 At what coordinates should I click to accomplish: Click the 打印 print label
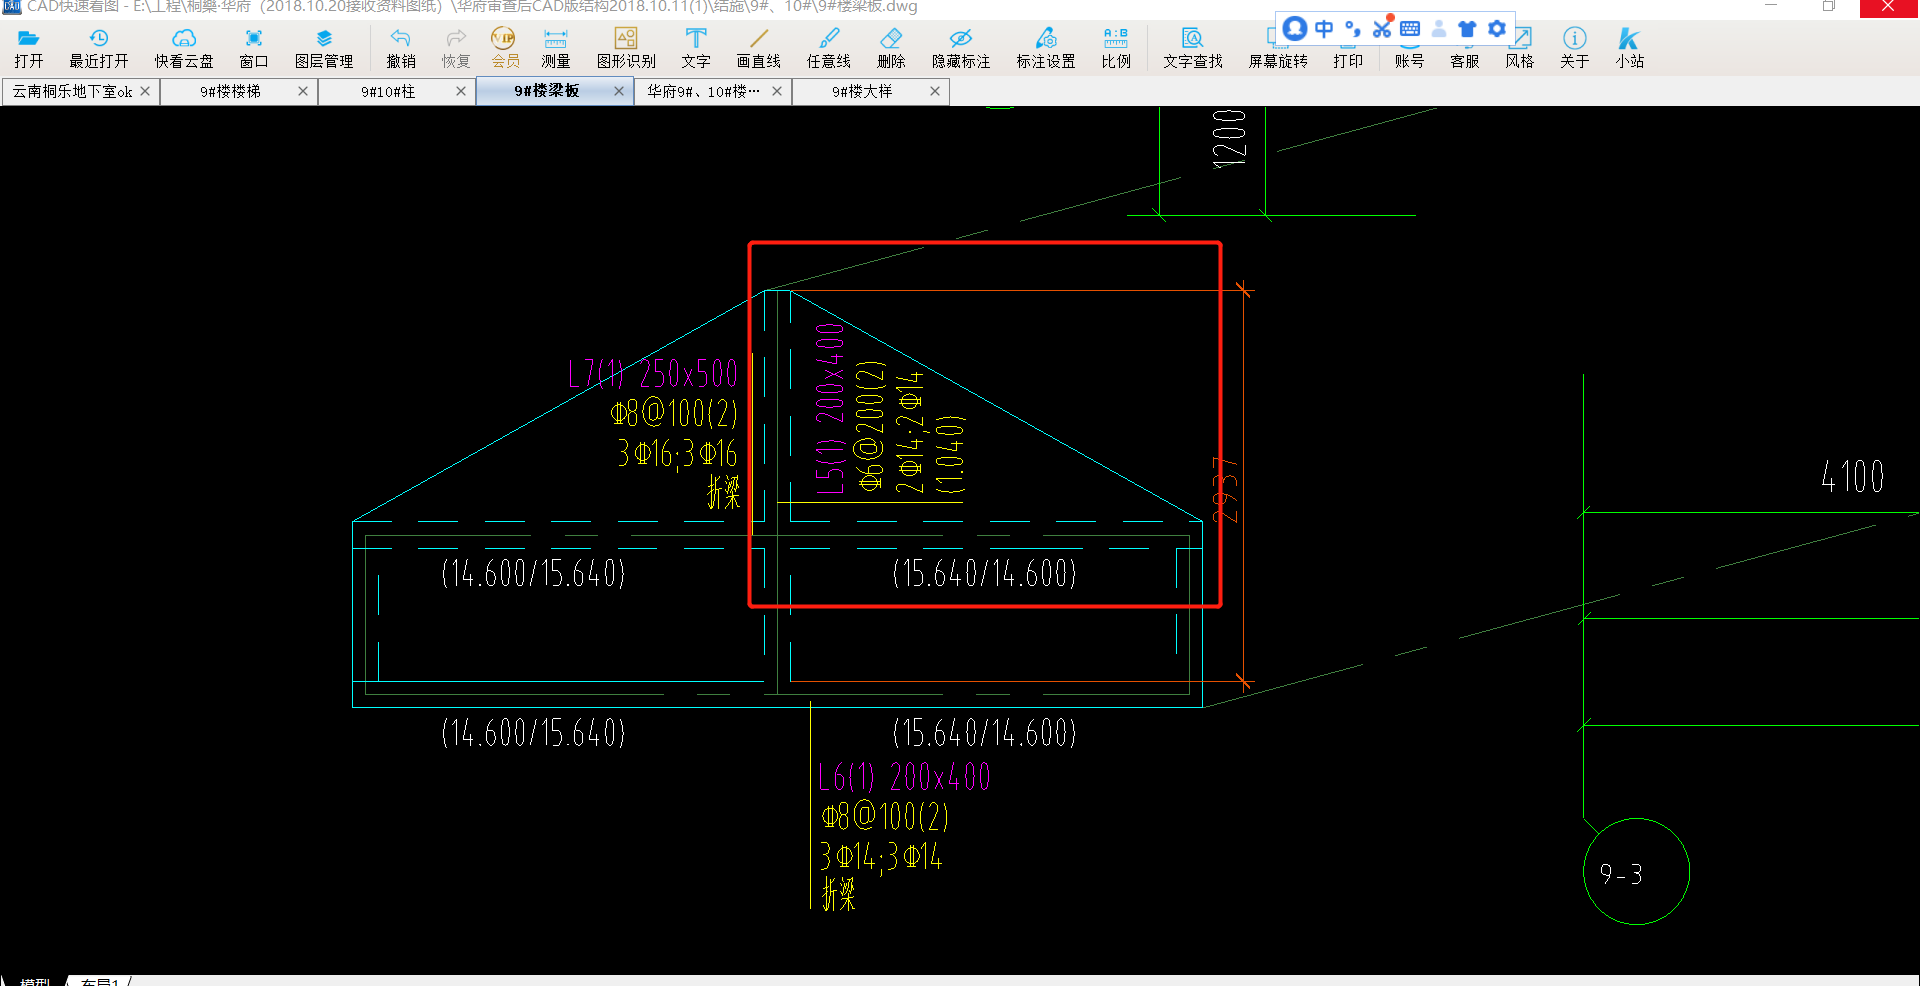point(1348,61)
